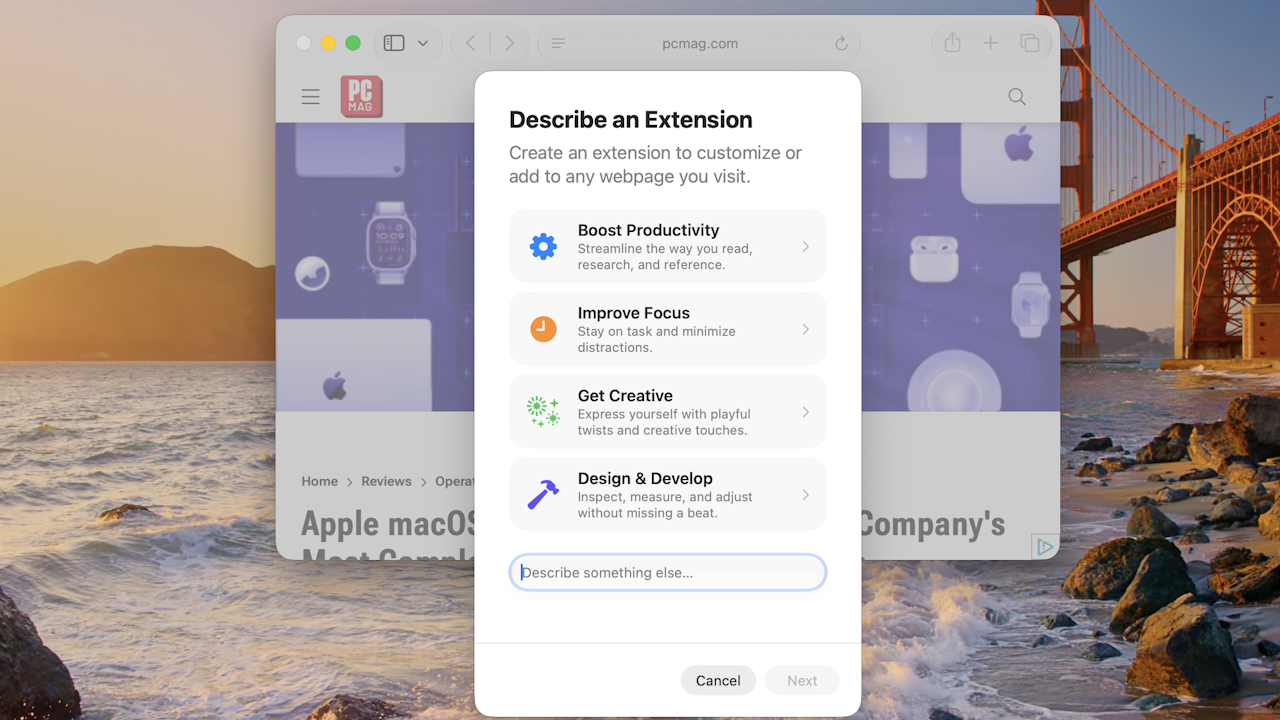1280x720 pixels.
Task: Select the Get Creative title text
Action: tap(625, 396)
